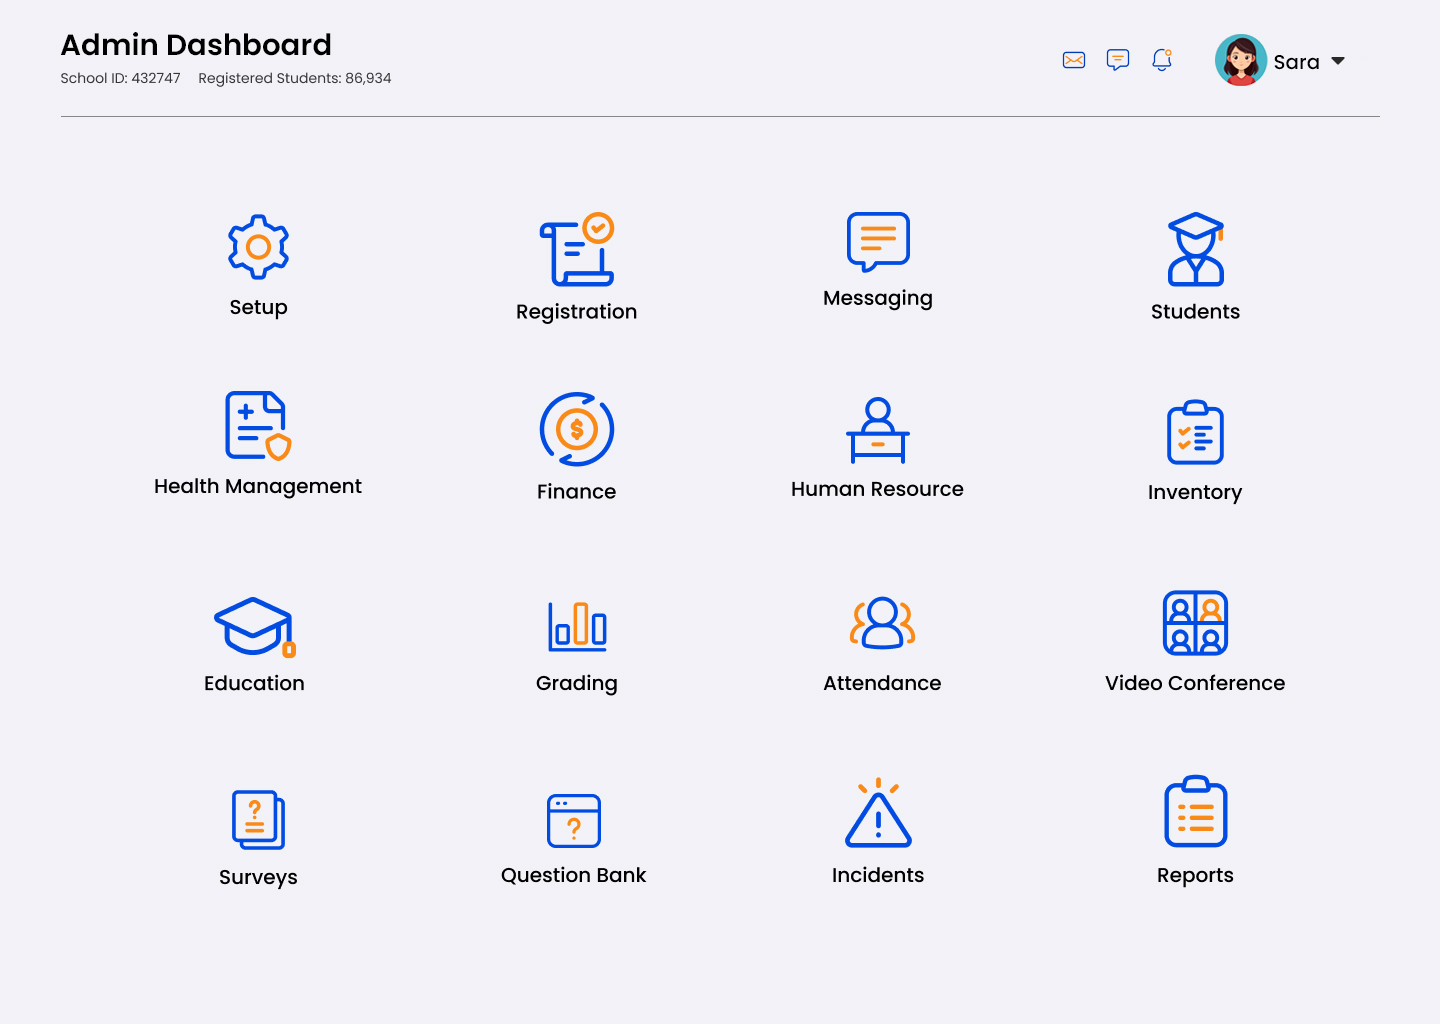Open the Health Management icon
The height and width of the screenshot is (1024, 1440).
[x=258, y=426]
